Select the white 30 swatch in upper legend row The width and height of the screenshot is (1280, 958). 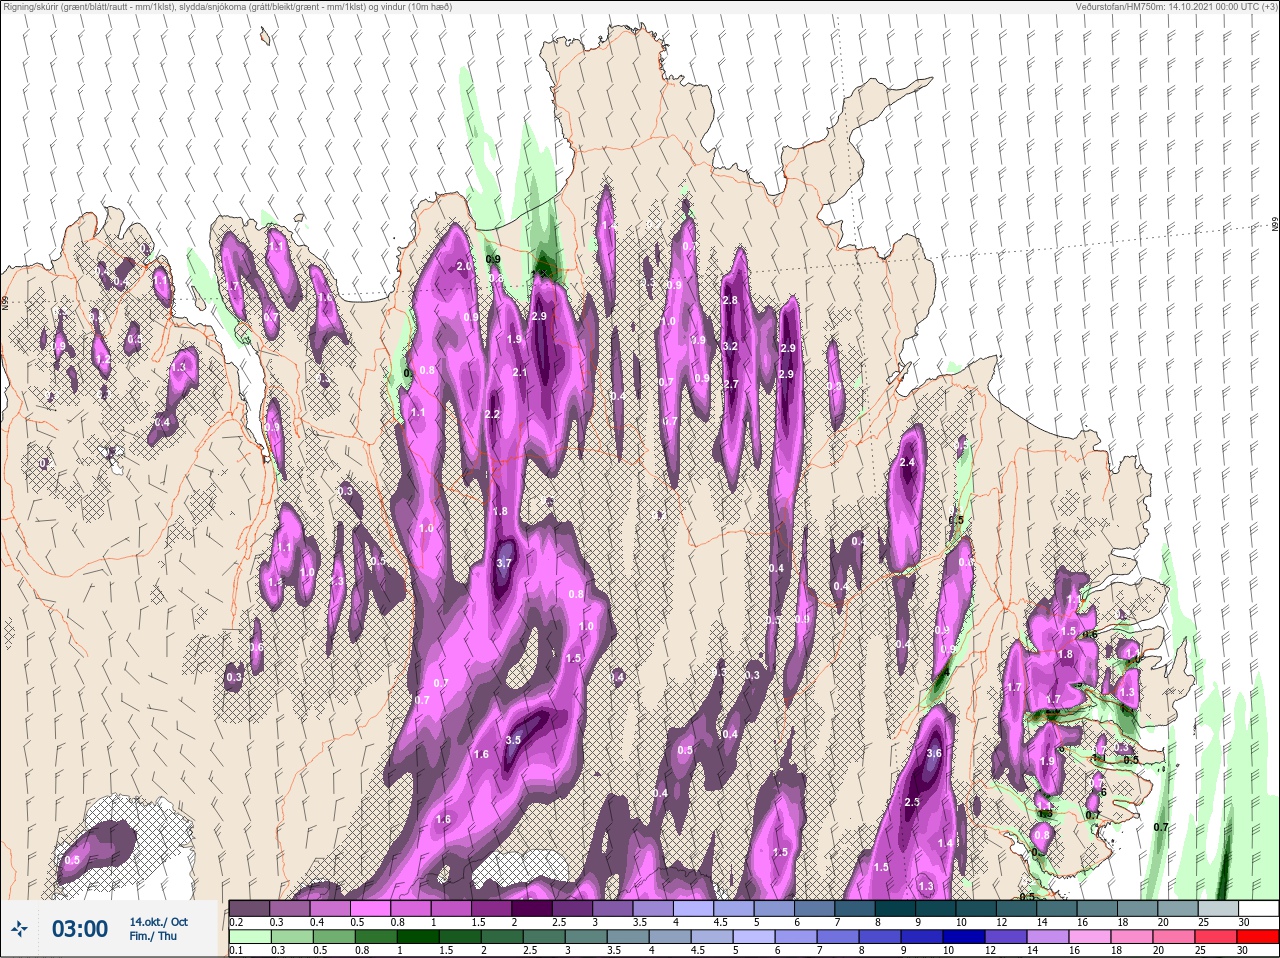(1258, 908)
